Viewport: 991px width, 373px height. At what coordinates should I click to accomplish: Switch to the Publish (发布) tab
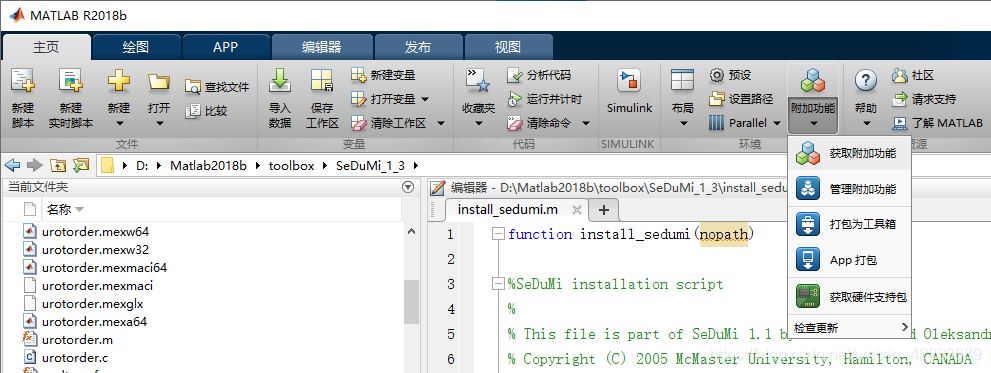tap(418, 47)
